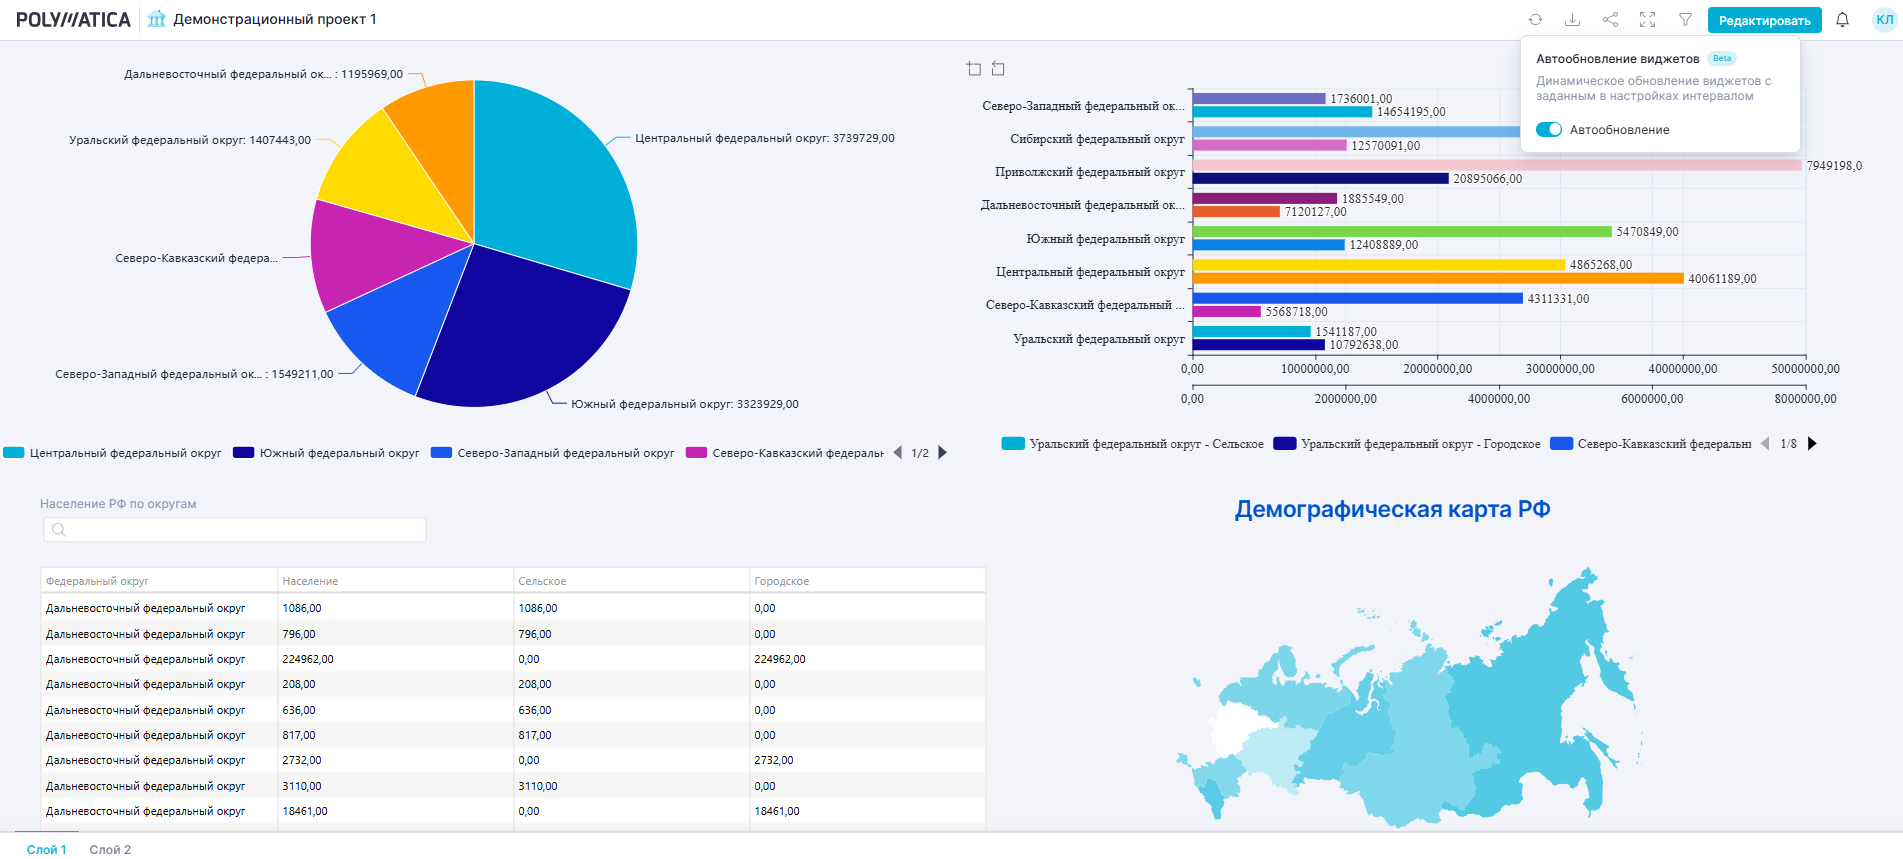Toggle Уральский федеральный округ - Сельское legend item
The height and width of the screenshot is (859, 1903).
(1133, 444)
